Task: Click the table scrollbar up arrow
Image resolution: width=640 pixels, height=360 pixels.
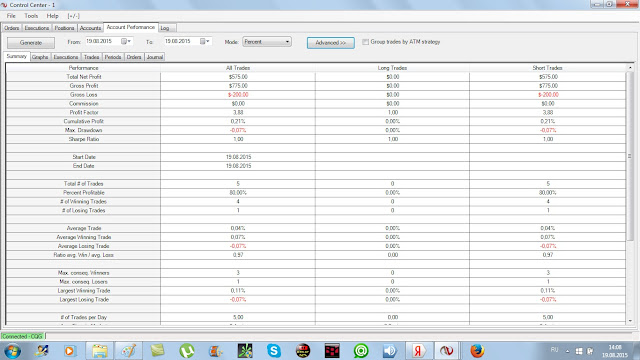Action: click(x=630, y=67)
